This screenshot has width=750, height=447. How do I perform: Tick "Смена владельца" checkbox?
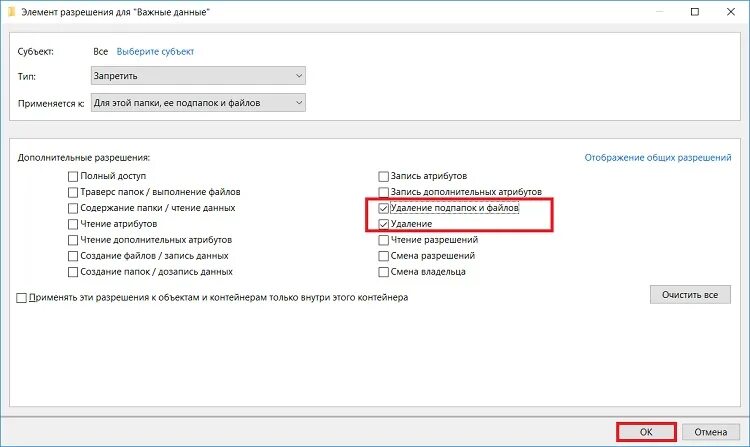[x=383, y=272]
